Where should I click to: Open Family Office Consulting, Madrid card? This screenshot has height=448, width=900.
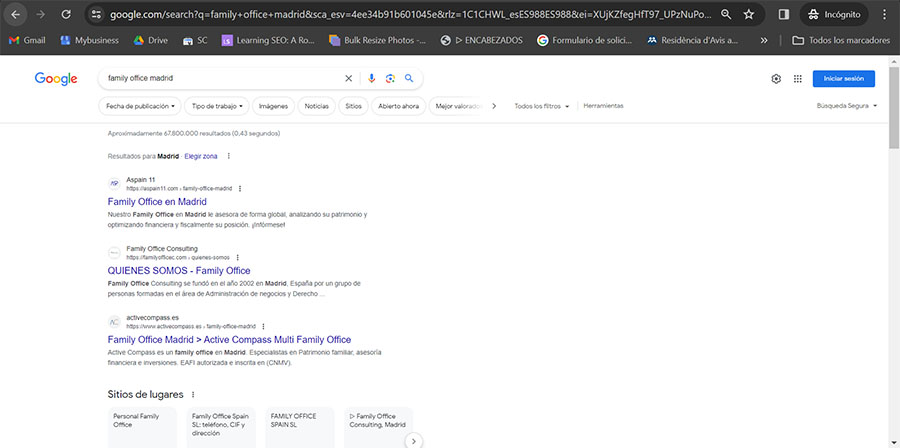(x=379, y=427)
